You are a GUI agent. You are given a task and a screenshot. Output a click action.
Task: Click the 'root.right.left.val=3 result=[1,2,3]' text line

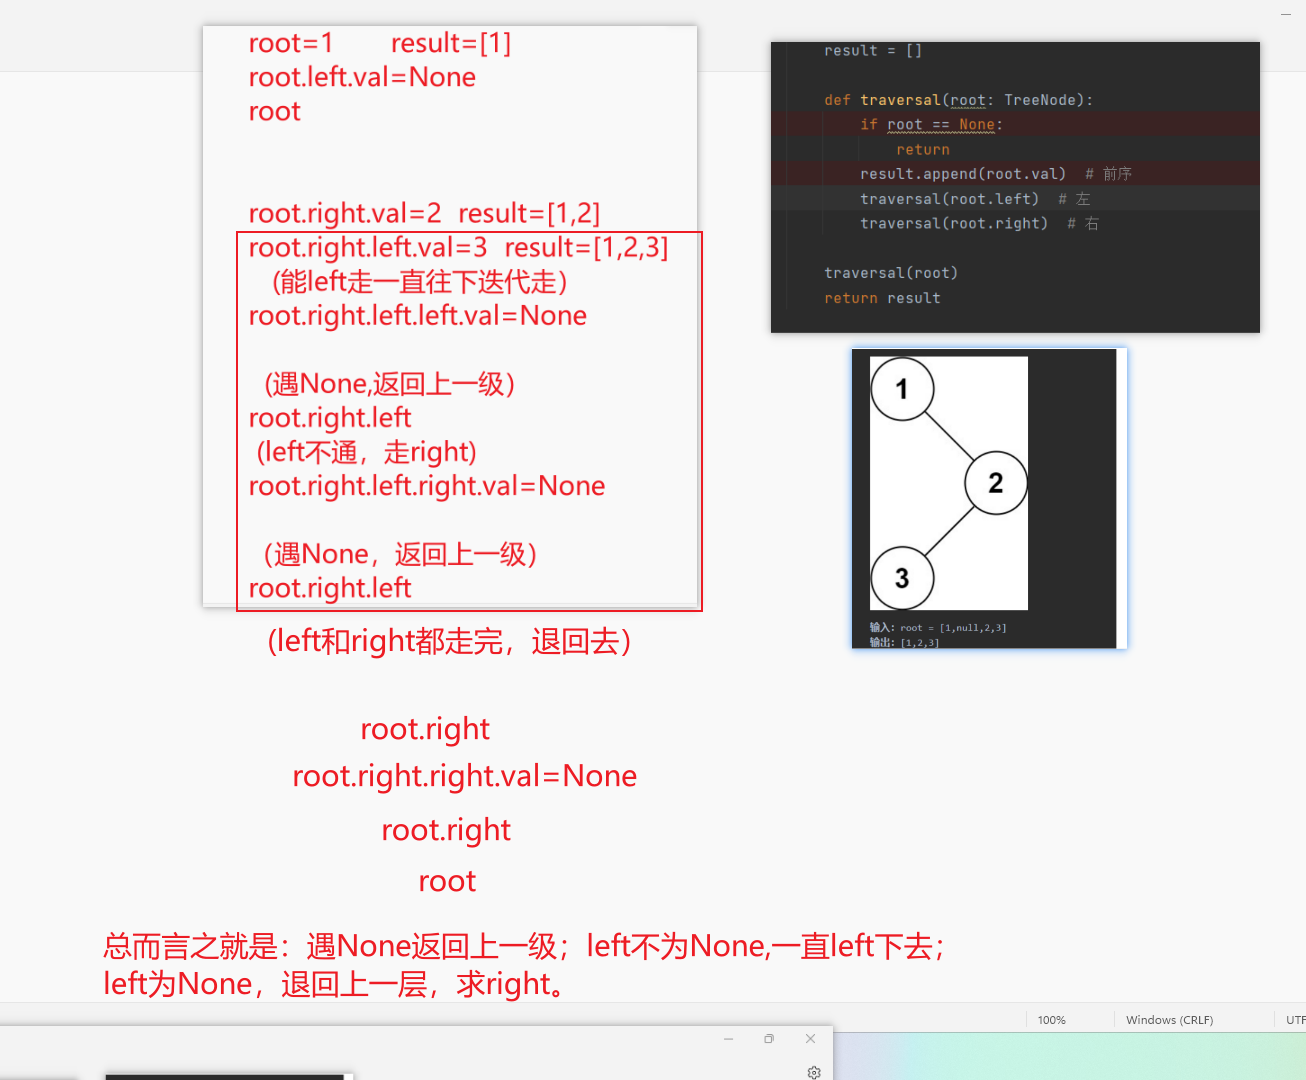click(459, 247)
